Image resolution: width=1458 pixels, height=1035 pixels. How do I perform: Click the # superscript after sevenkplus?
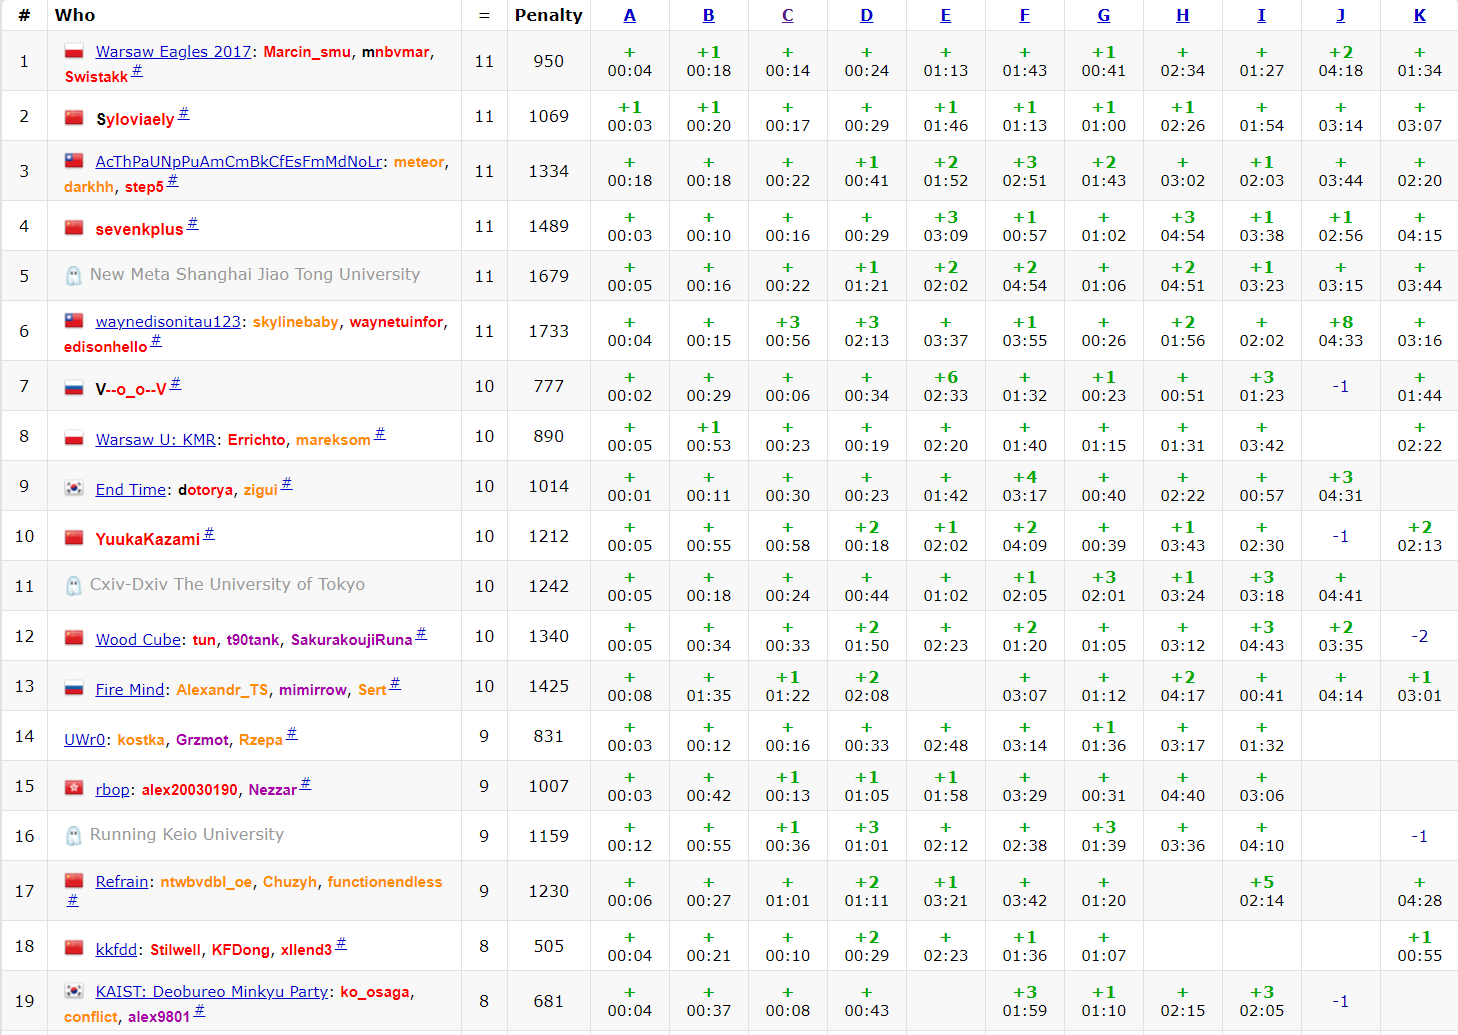tap(193, 224)
